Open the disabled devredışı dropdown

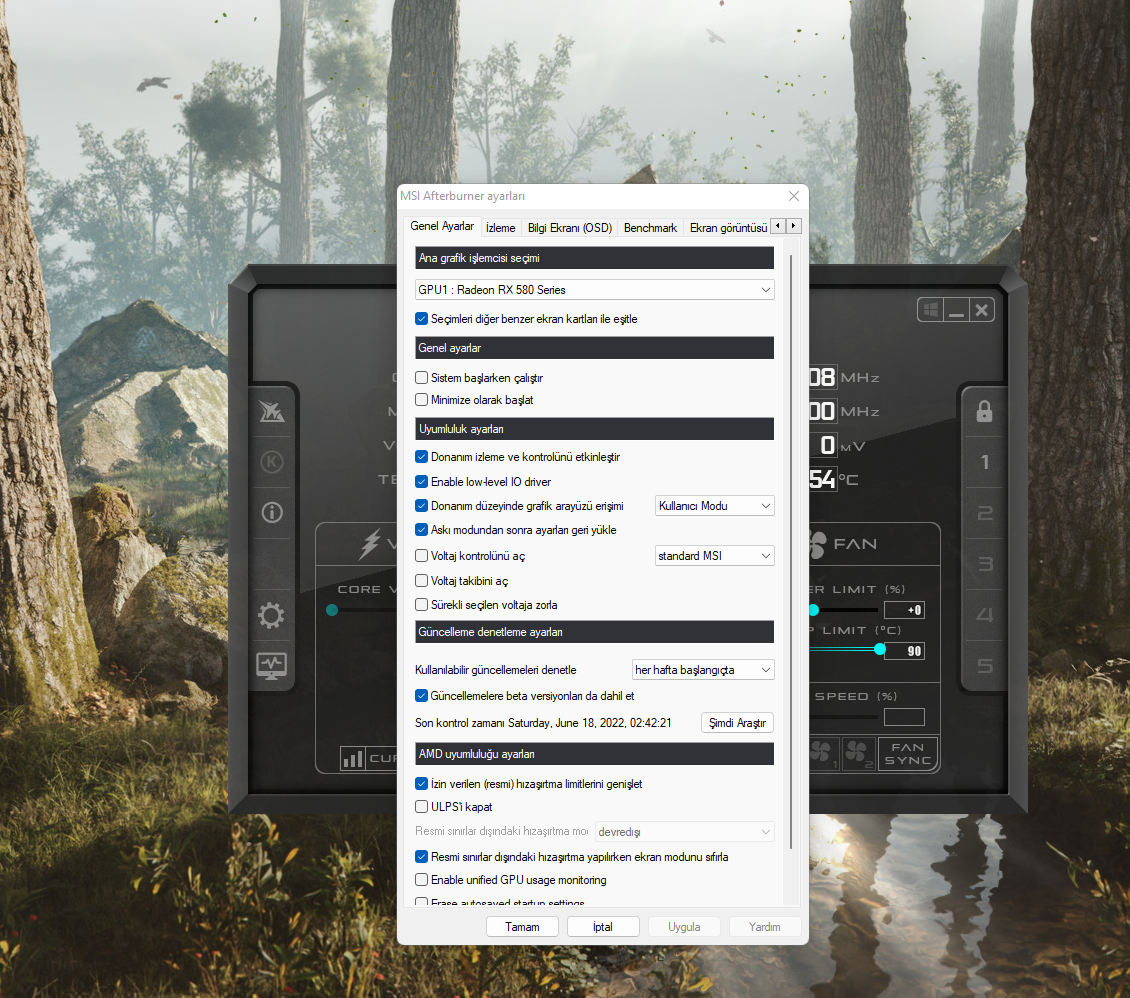[685, 832]
